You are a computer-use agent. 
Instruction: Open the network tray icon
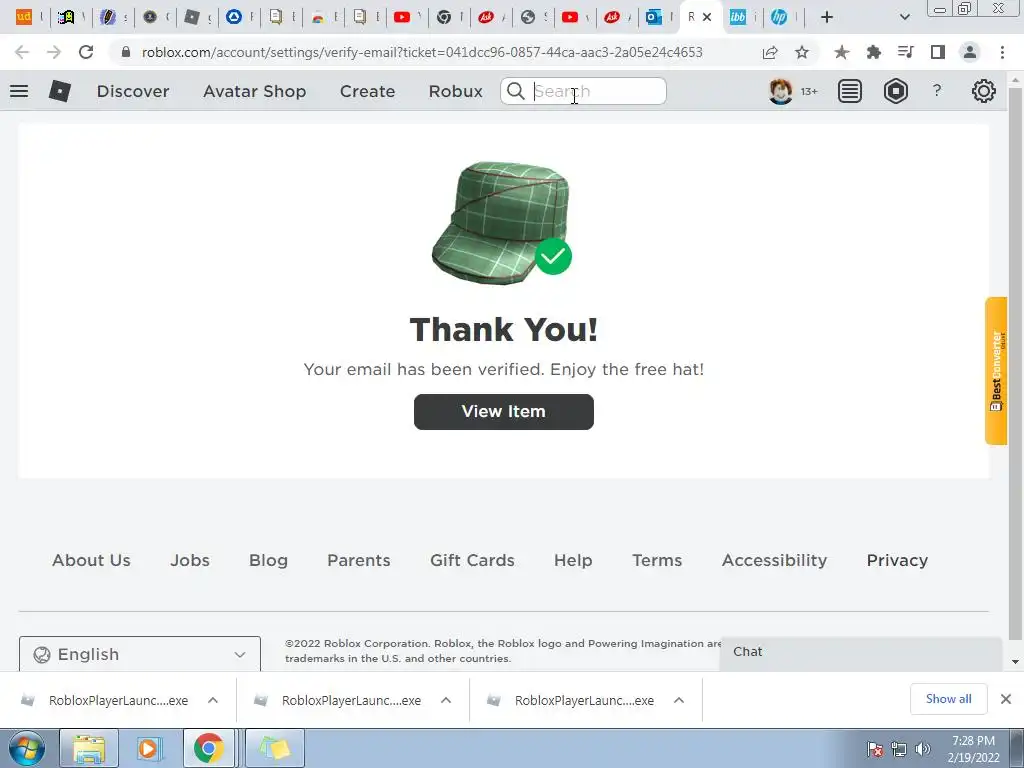pyautogui.click(x=899, y=749)
